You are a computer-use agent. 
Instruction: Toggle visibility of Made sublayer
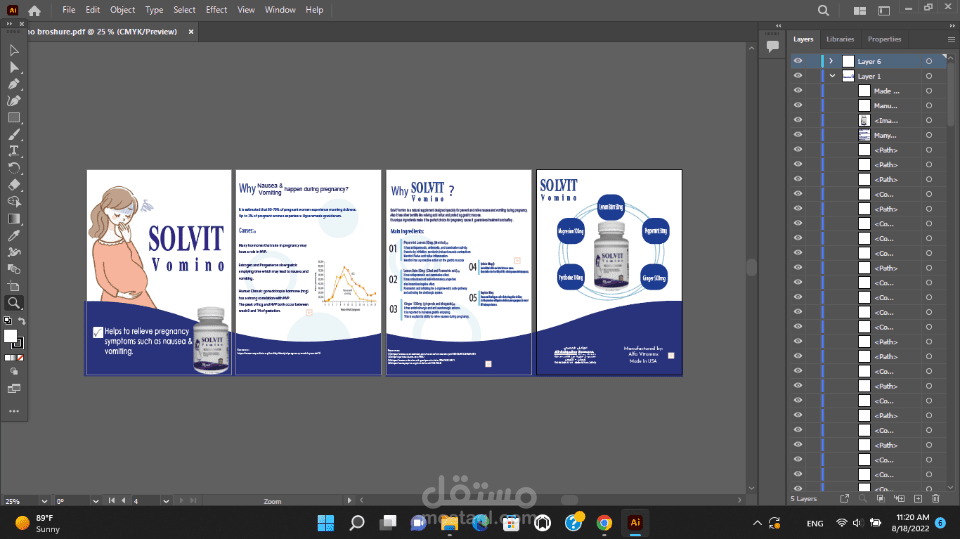pyautogui.click(x=798, y=91)
